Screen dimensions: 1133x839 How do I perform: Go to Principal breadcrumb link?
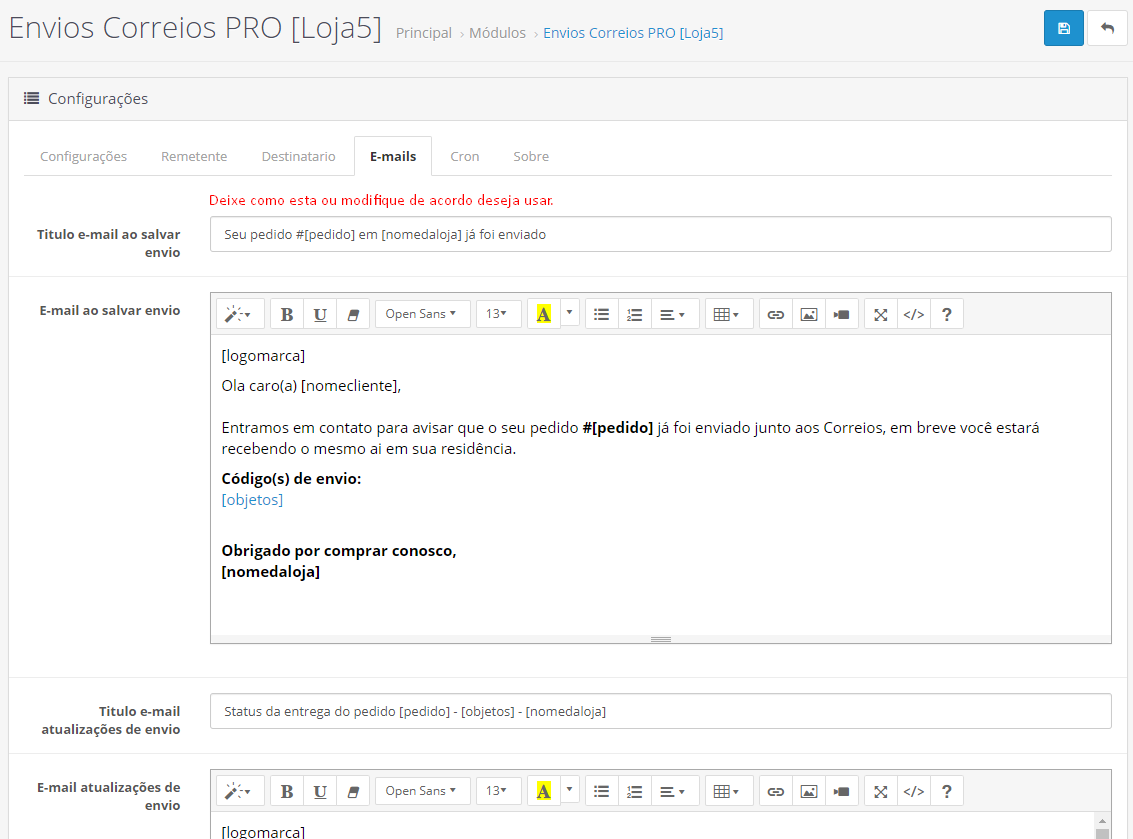(423, 33)
